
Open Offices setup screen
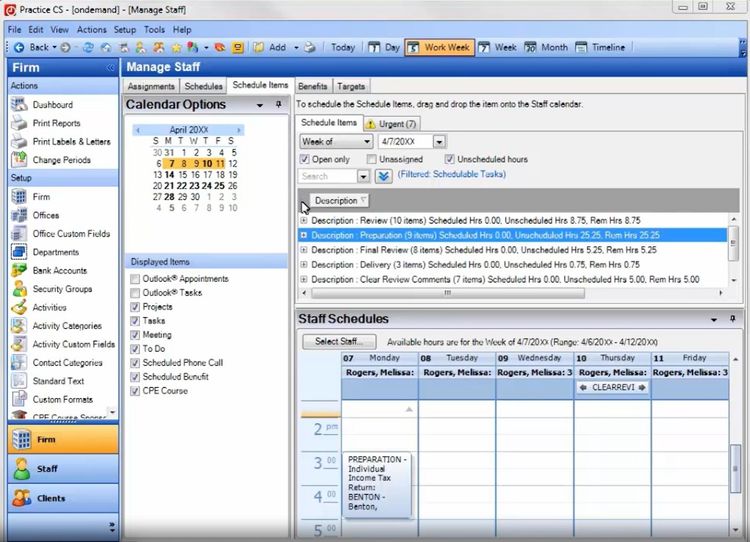click(x=46, y=215)
